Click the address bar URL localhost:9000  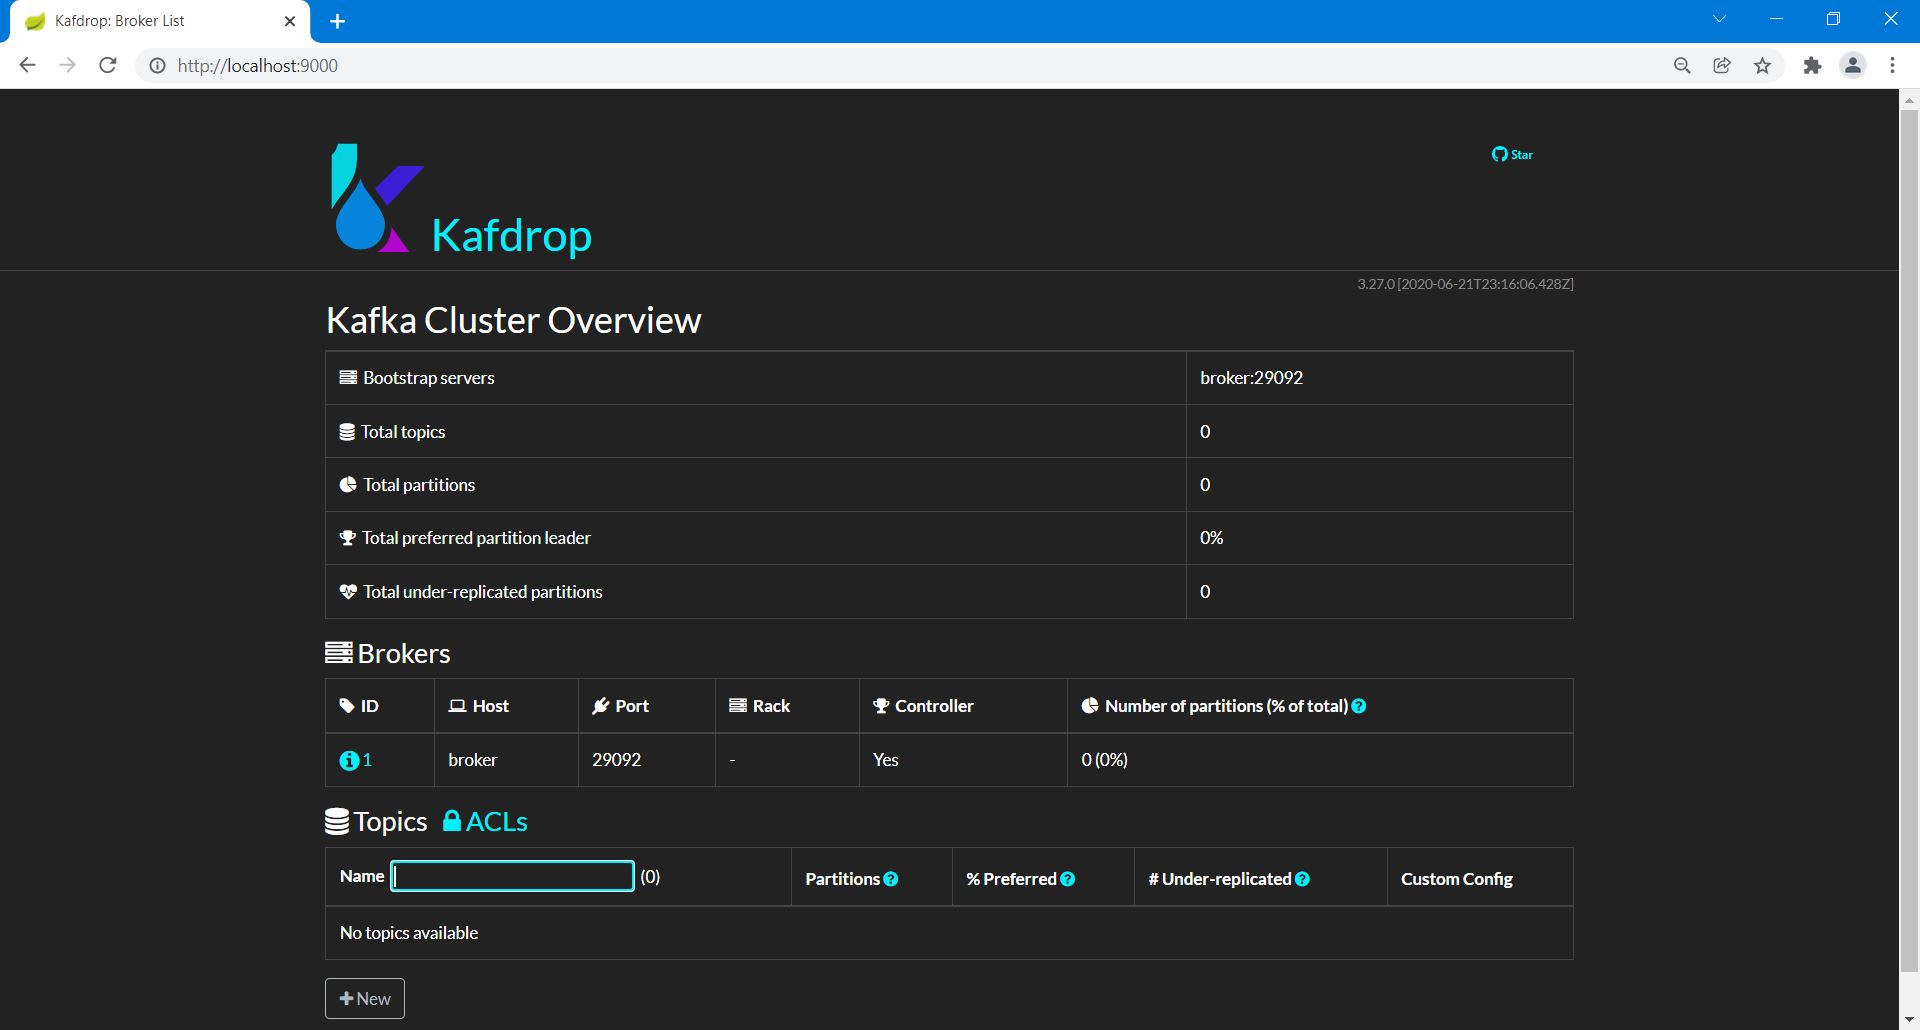tap(258, 66)
